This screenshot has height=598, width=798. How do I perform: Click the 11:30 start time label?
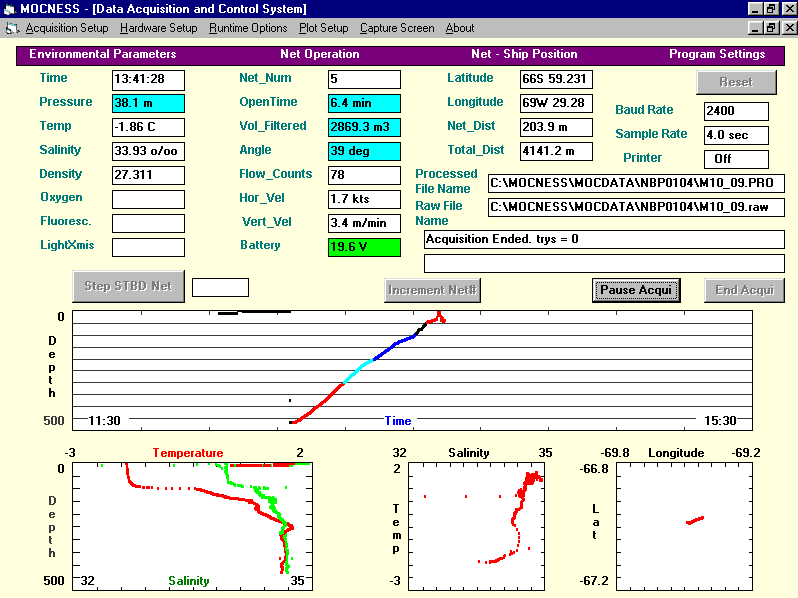pos(104,421)
